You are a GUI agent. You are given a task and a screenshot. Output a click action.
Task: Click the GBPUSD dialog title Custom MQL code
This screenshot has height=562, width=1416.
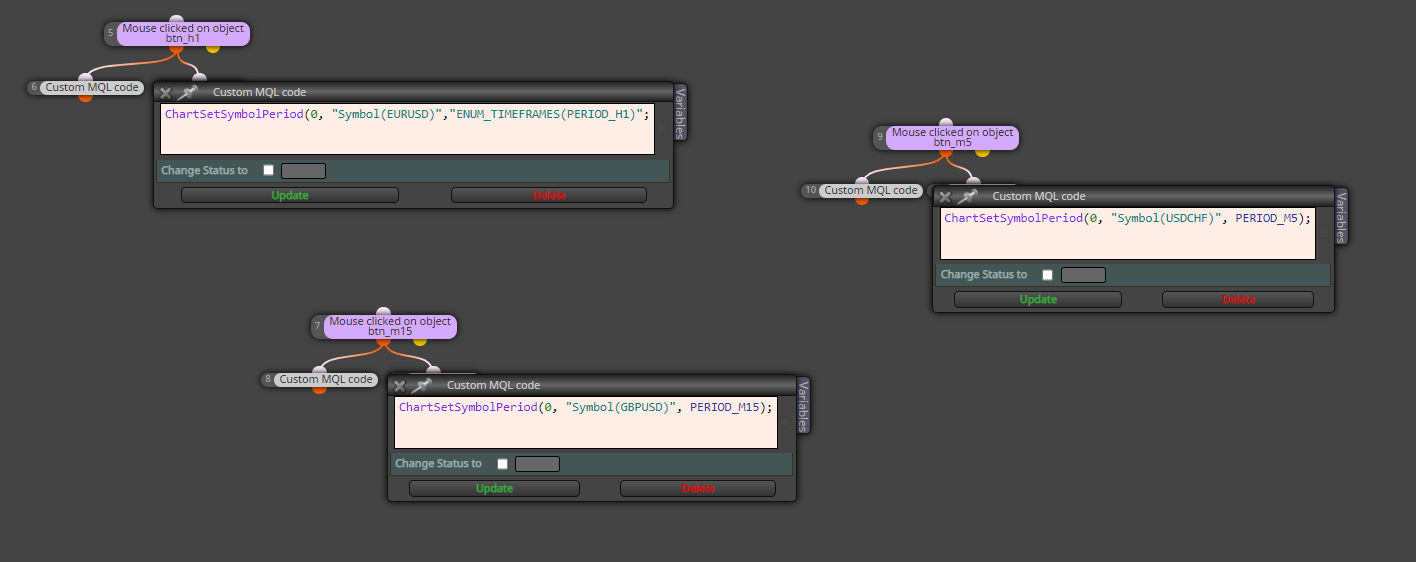coord(493,385)
